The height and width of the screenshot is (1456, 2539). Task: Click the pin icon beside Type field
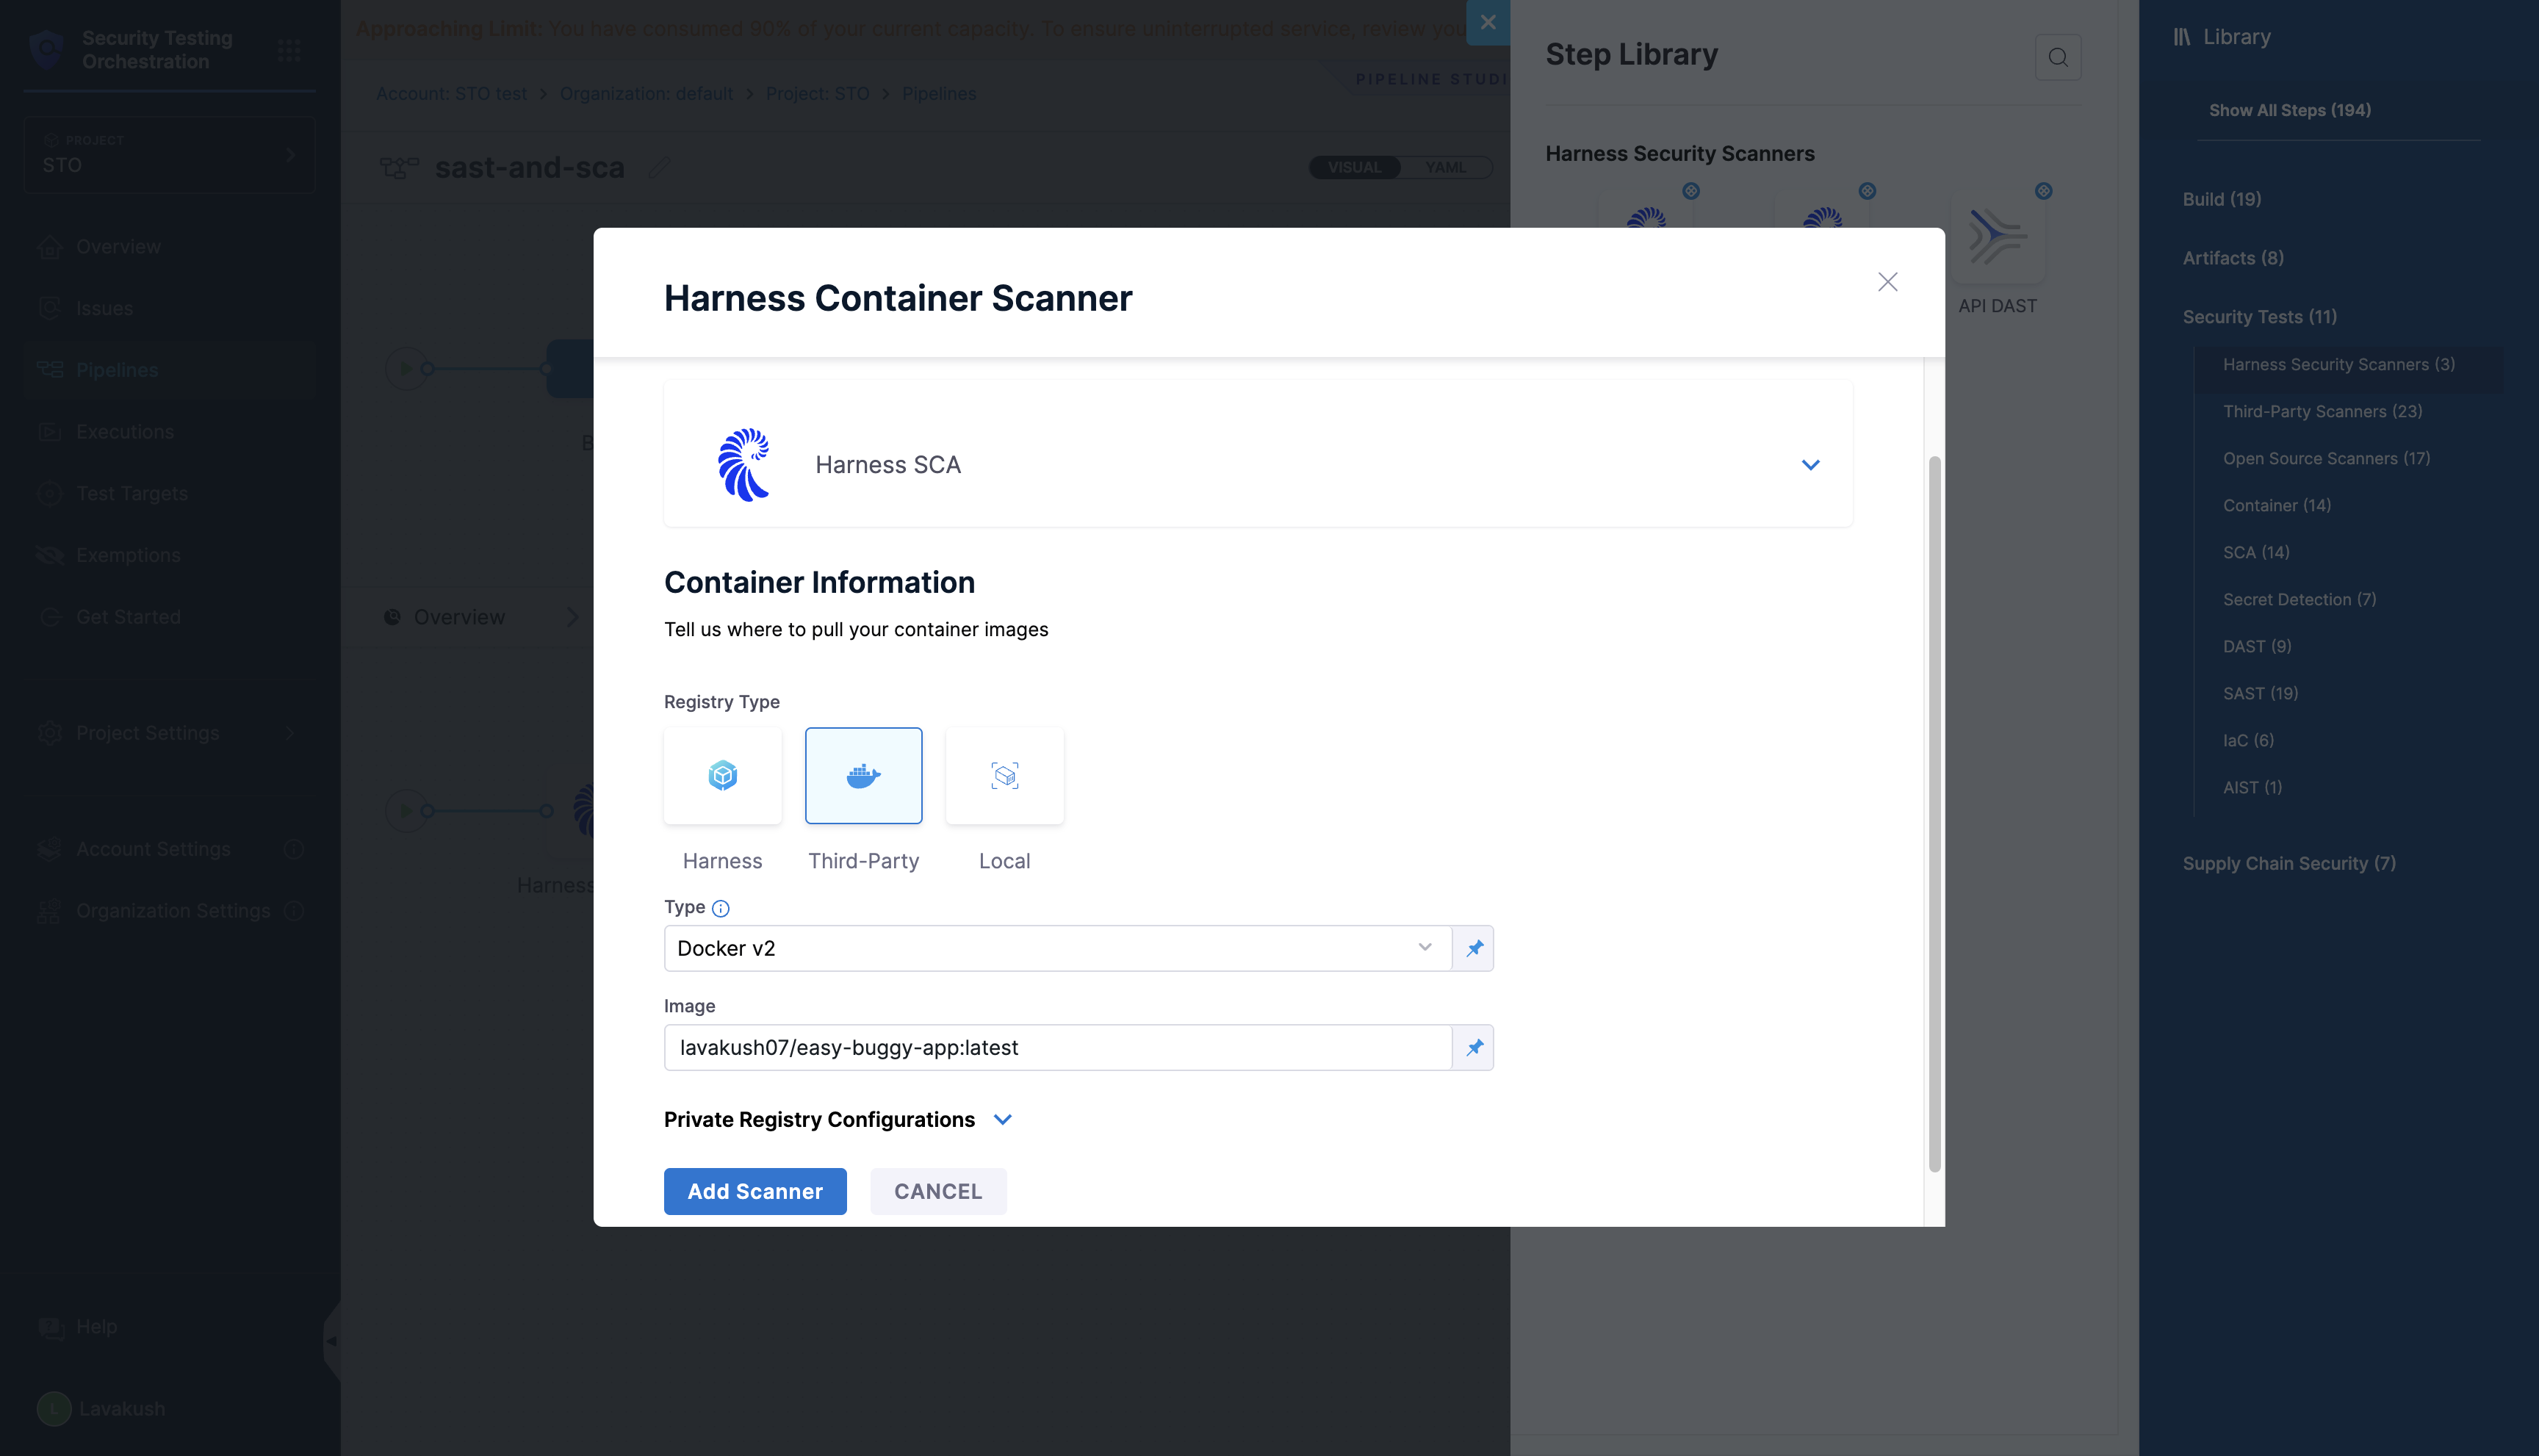[1474, 948]
